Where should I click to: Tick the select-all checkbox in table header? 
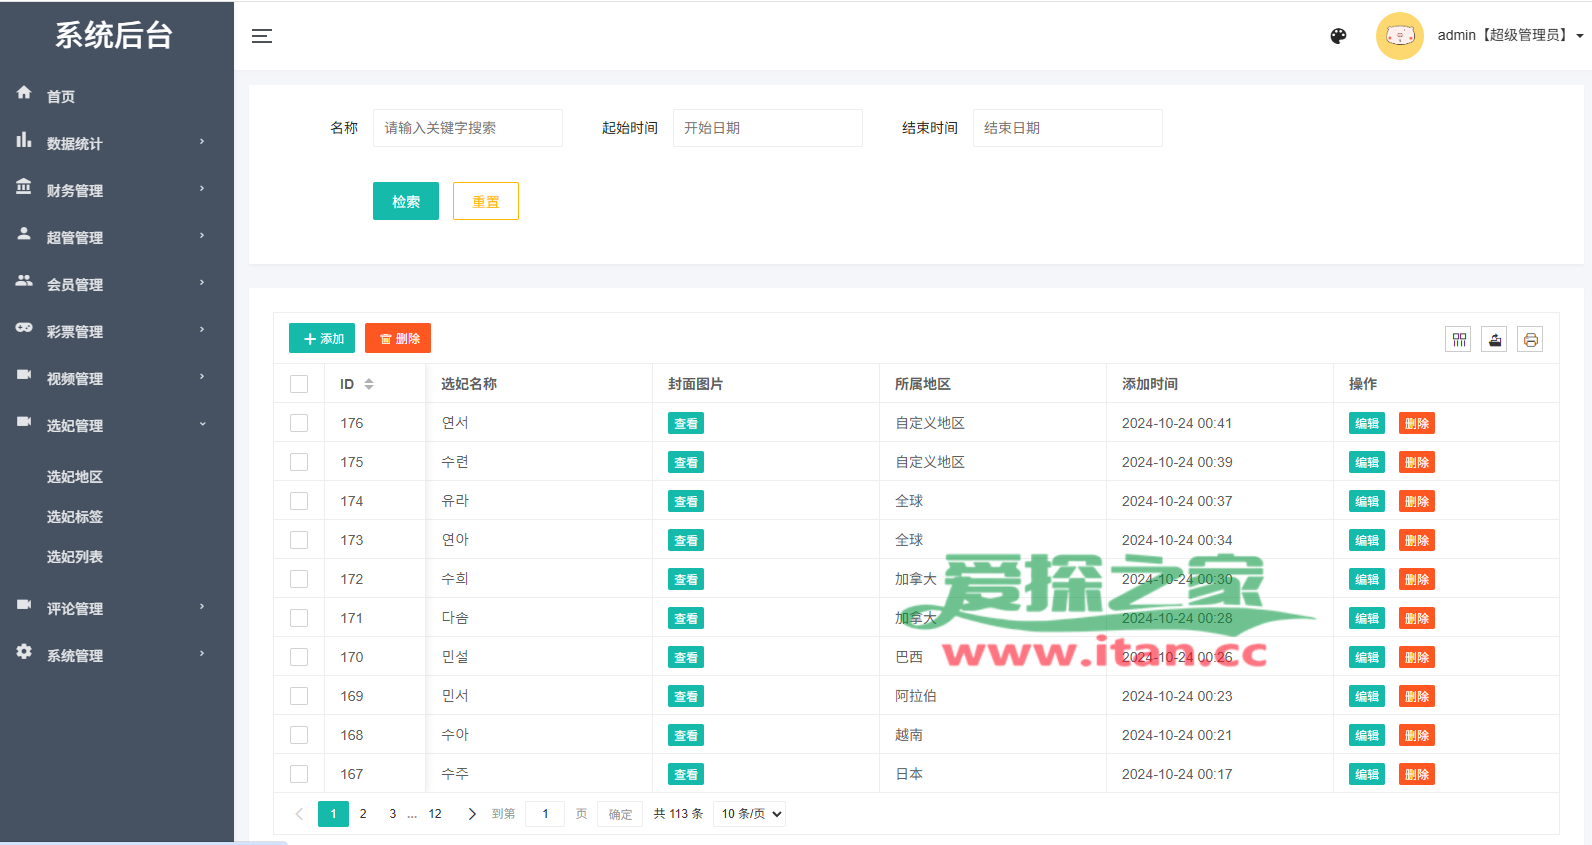tap(299, 384)
